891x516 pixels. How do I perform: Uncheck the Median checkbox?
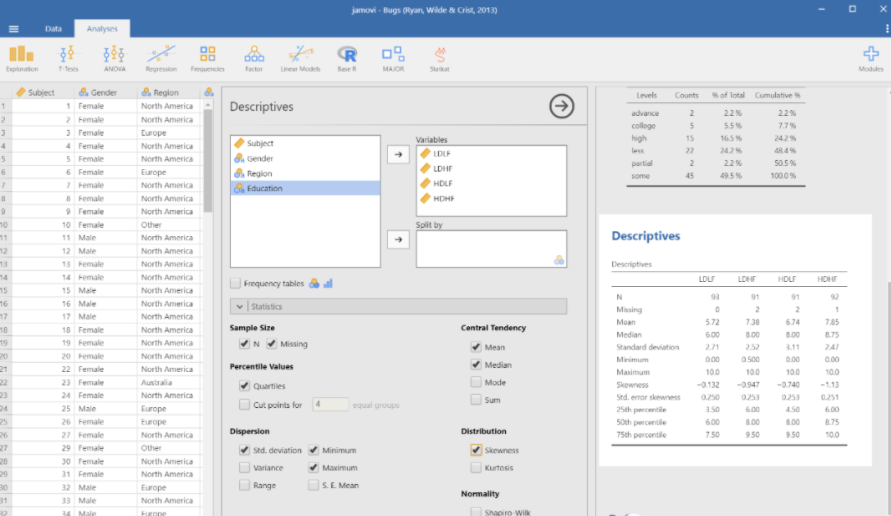[x=477, y=365]
